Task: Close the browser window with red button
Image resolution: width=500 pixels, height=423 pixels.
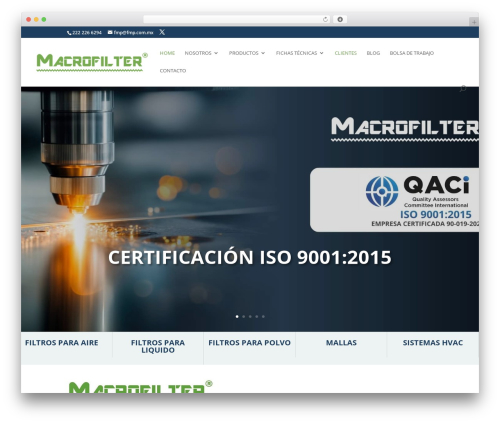Action: tap(29, 20)
